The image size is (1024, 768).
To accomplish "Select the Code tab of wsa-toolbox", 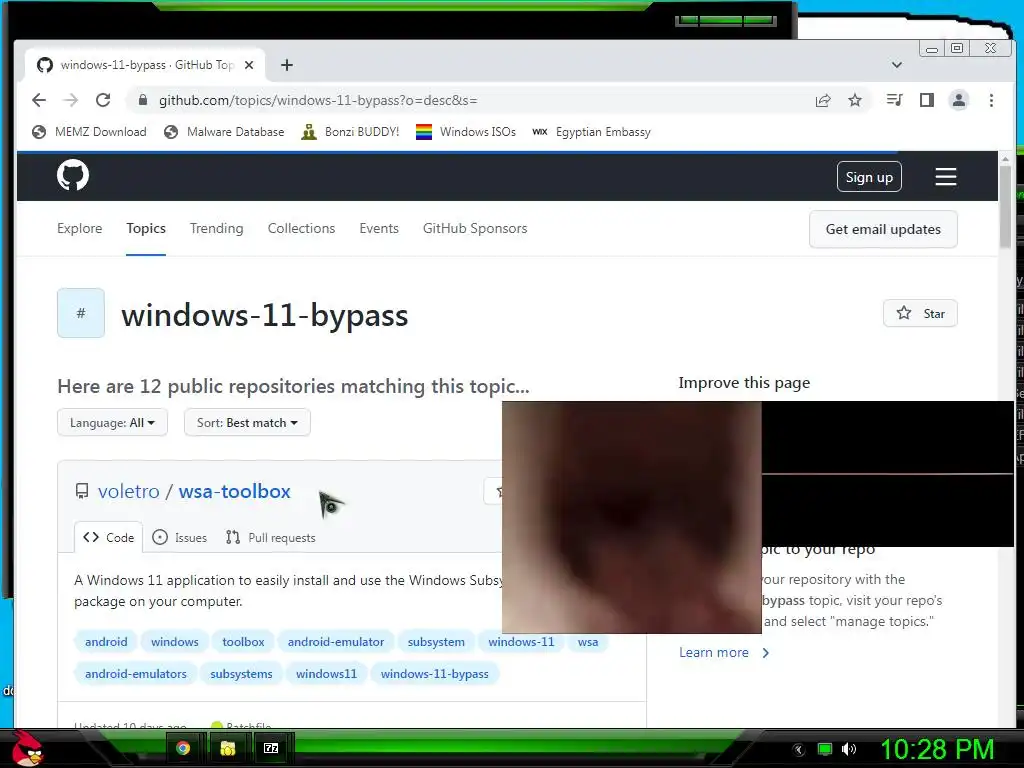I will (x=108, y=537).
